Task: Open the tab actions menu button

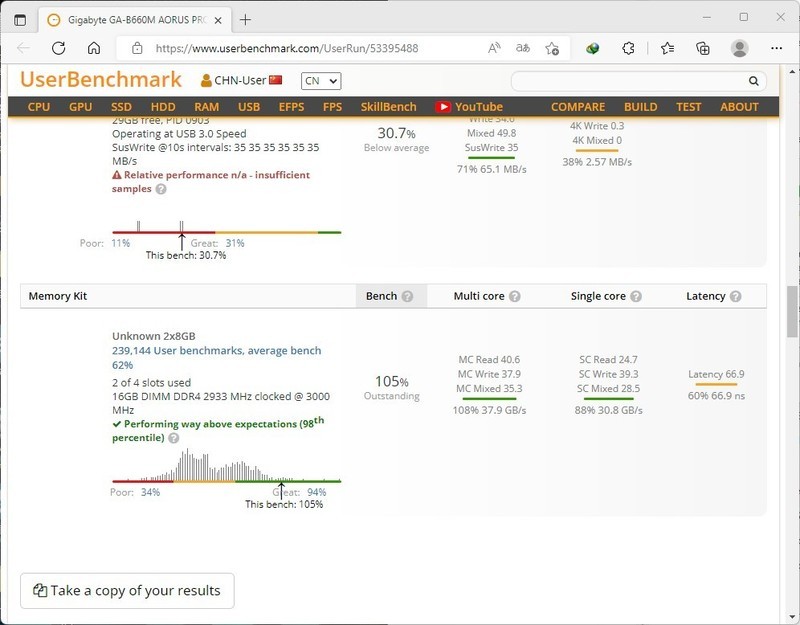Action: (20, 19)
